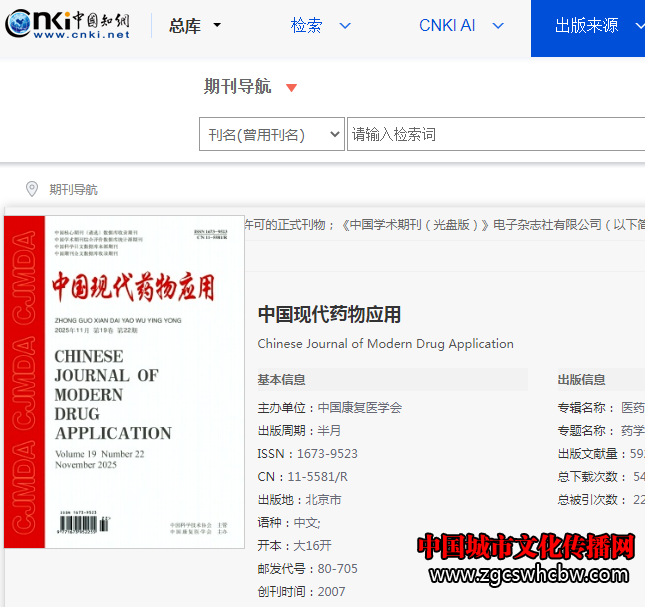Image resolution: width=645 pixels, height=607 pixels.
Task: Click the red triangle beside 期刊导航 heading
Action: [x=291, y=88]
